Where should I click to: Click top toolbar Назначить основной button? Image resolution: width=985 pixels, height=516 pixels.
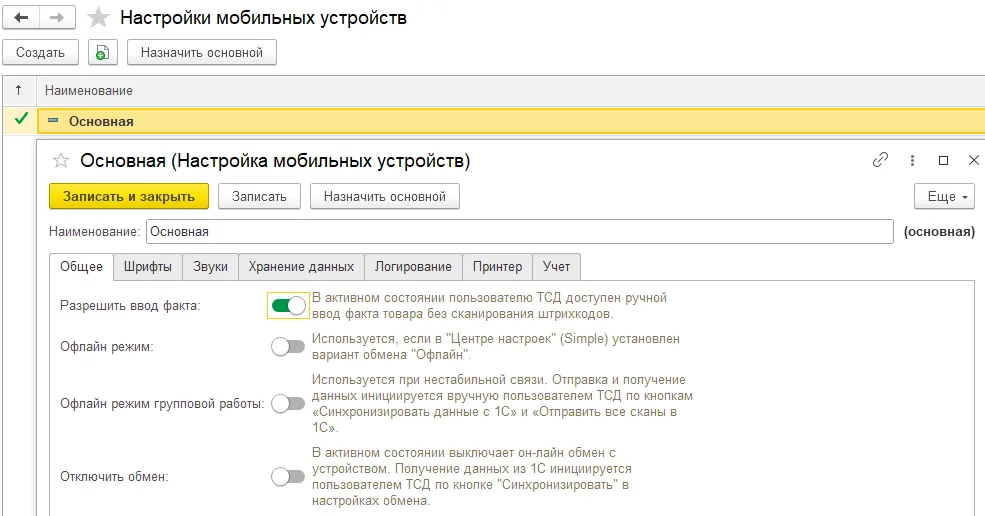pos(202,53)
